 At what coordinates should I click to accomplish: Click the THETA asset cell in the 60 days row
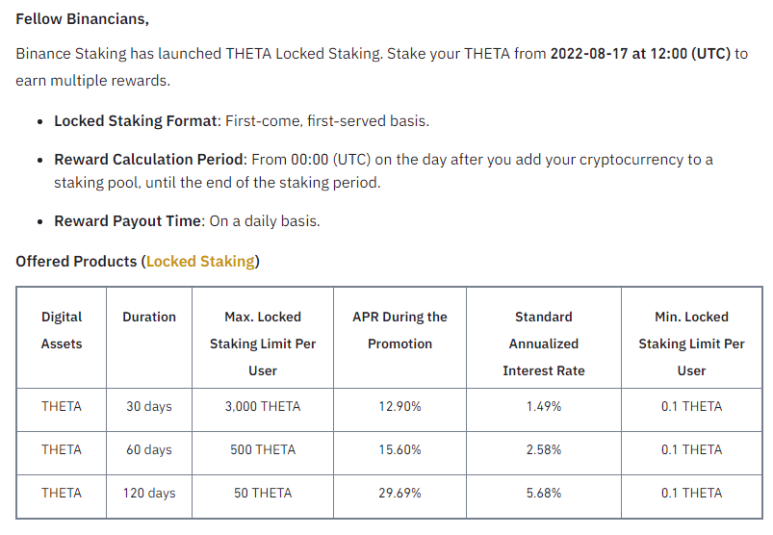tap(62, 450)
